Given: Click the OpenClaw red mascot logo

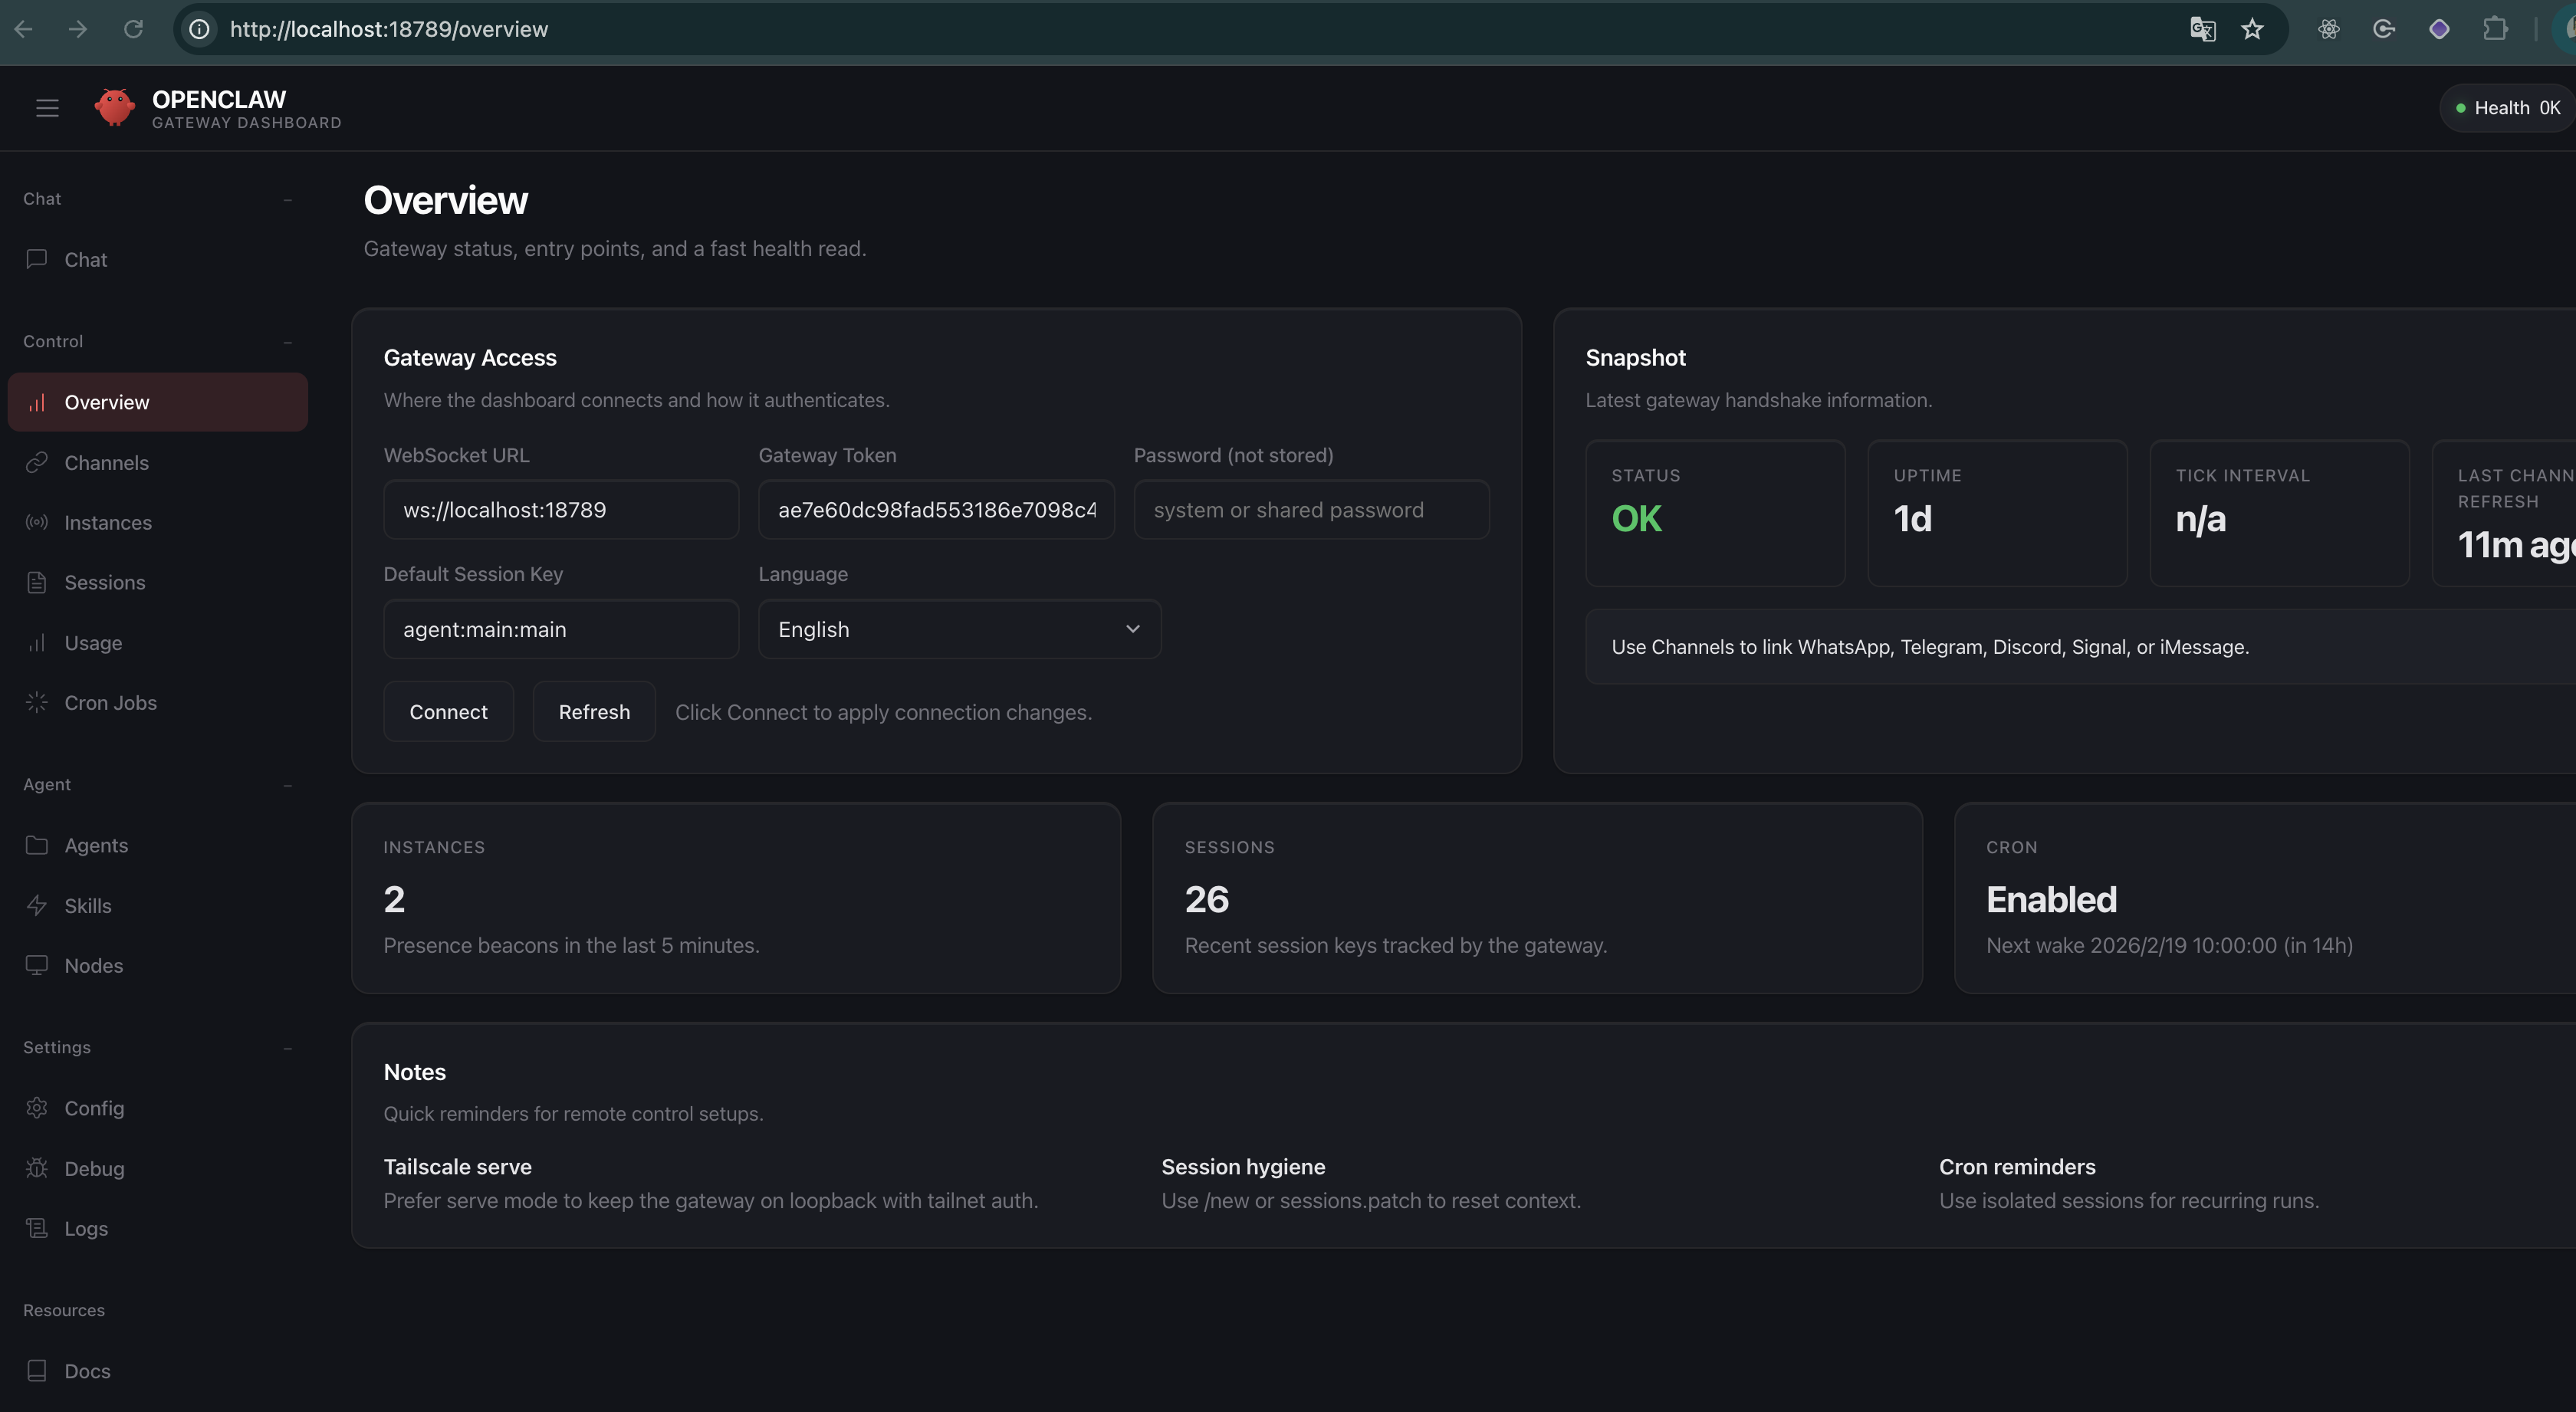Looking at the screenshot, I should (x=114, y=107).
